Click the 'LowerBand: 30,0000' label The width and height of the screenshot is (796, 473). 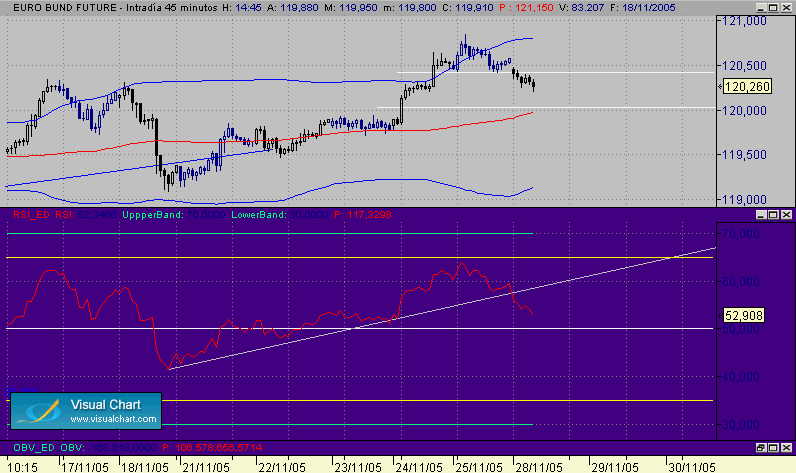pos(280,215)
